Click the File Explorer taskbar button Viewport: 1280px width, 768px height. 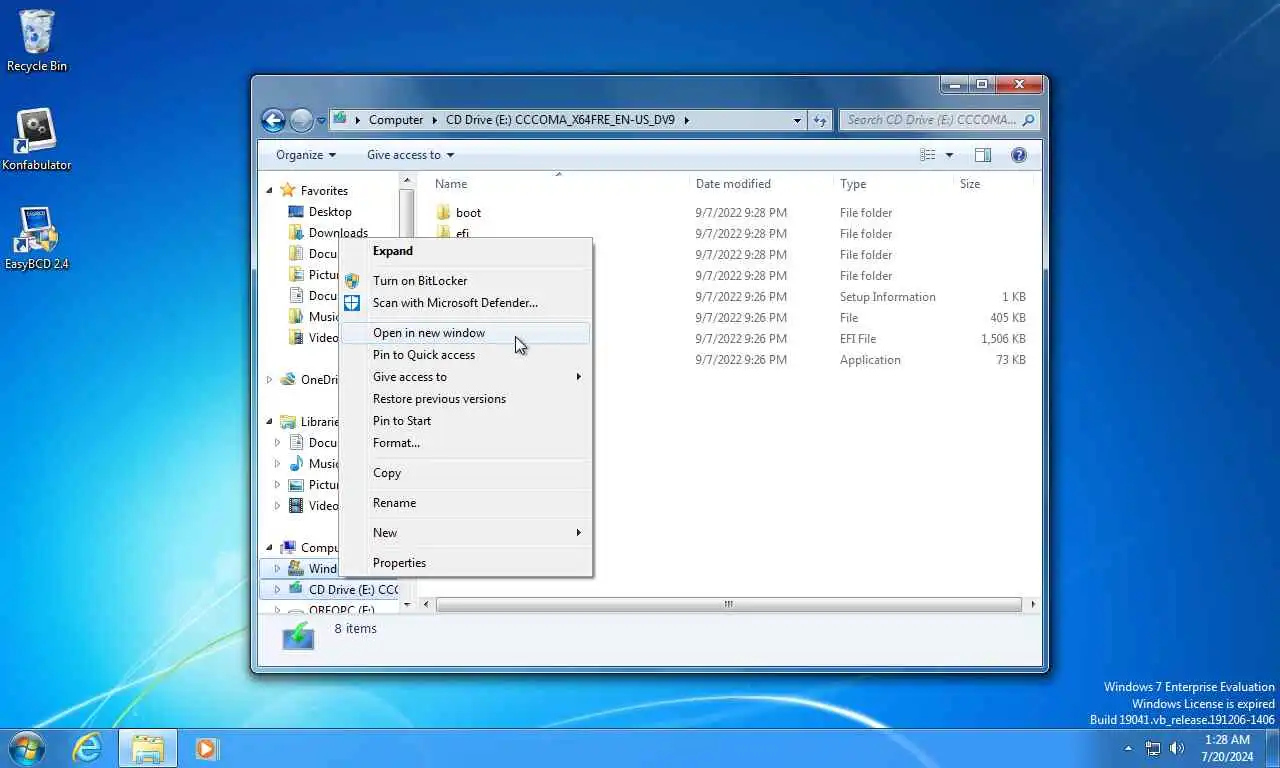(x=148, y=748)
